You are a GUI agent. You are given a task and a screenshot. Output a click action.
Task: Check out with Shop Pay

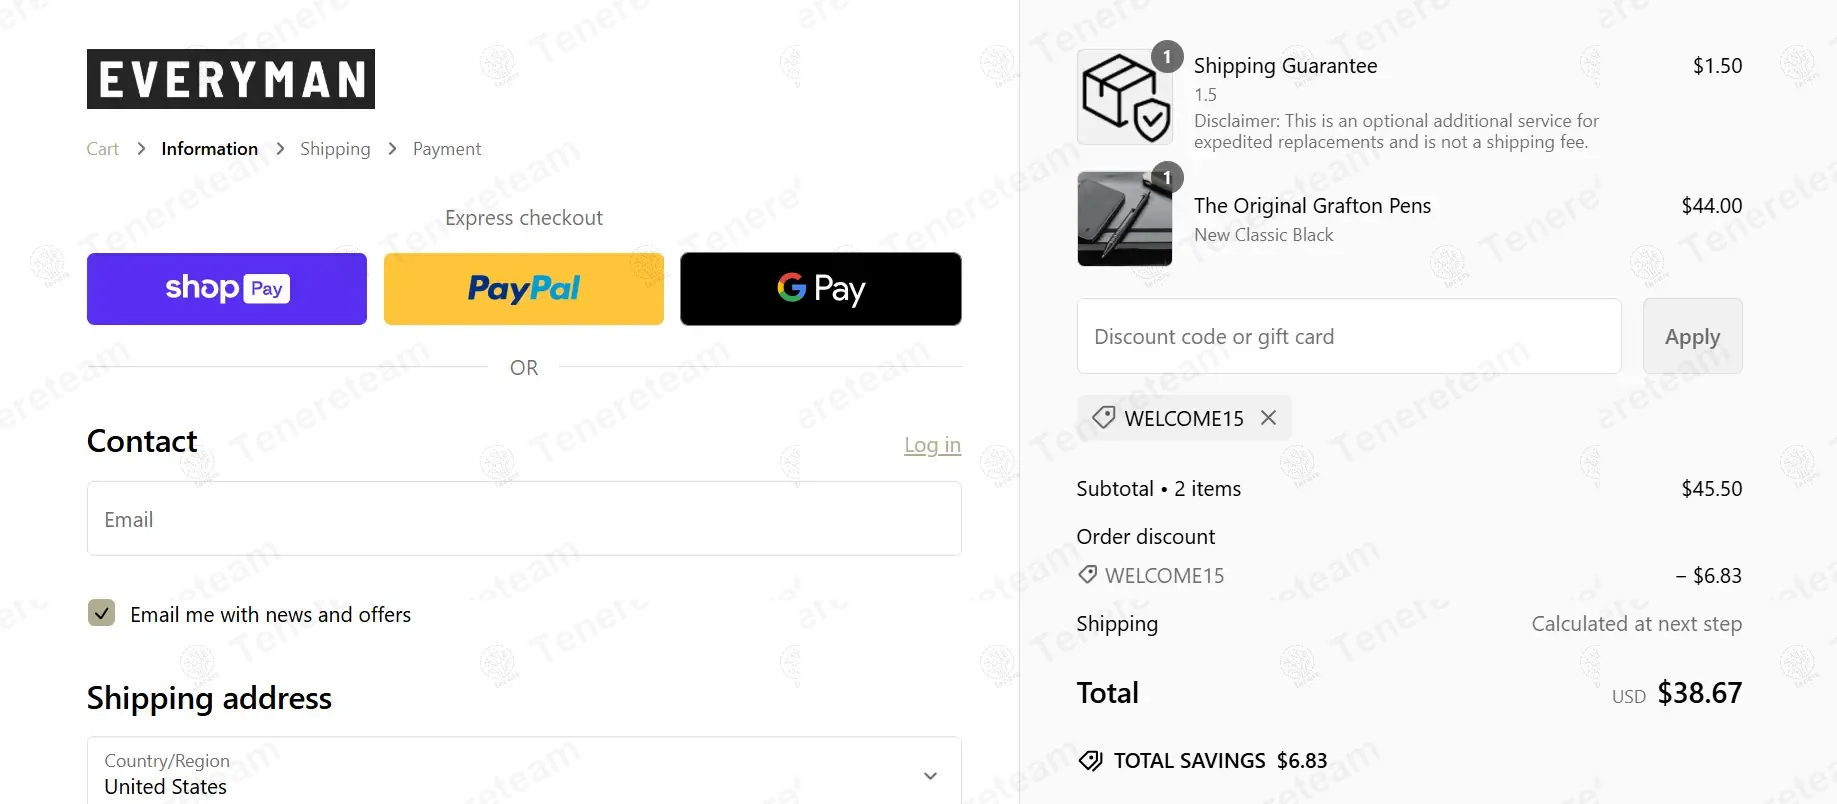pyautogui.click(x=227, y=289)
